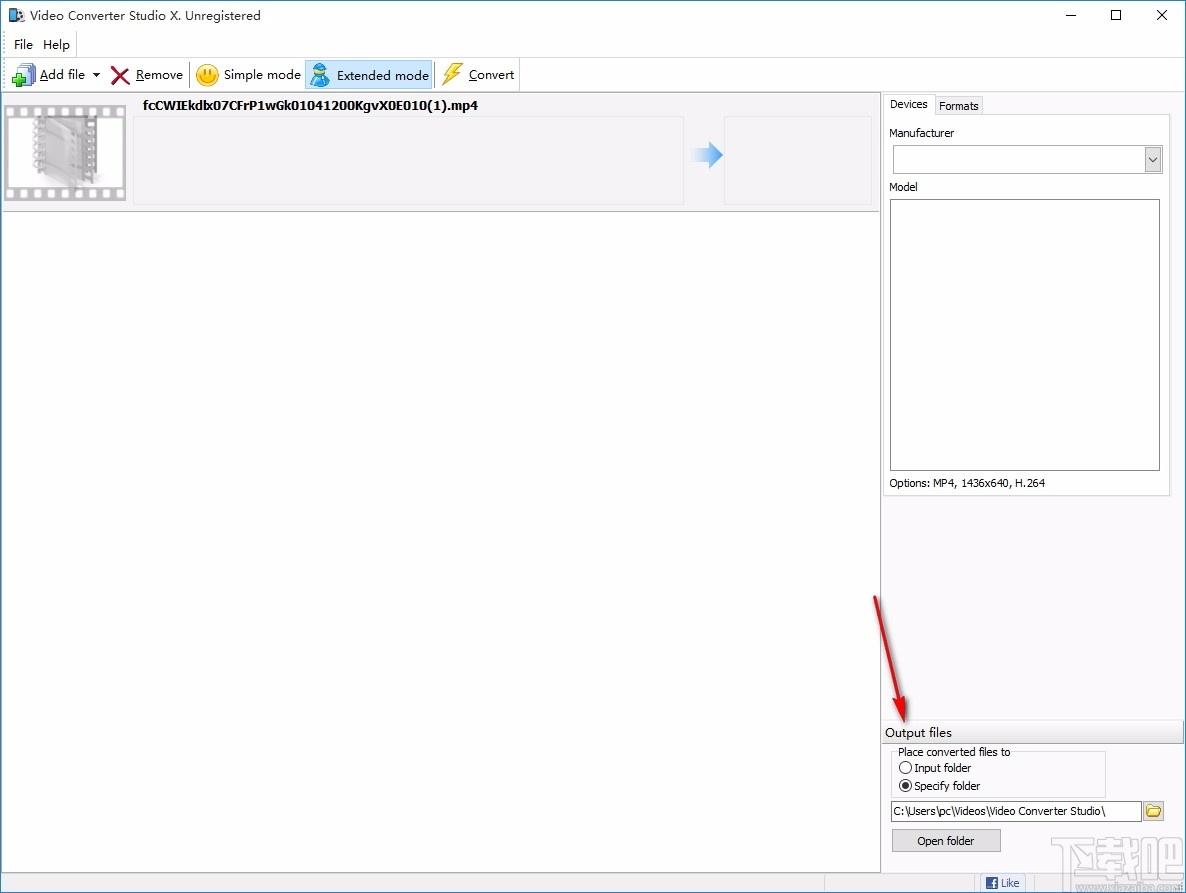Browse for output folder with folder icon
Viewport: 1186px width, 893px height.
tap(1153, 811)
